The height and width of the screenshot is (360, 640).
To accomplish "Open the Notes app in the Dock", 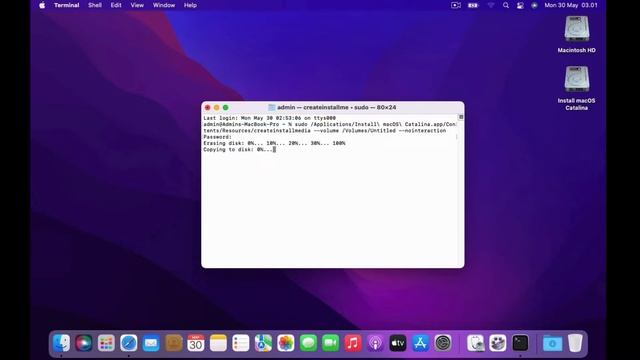I will pyautogui.click(x=218, y=343).
